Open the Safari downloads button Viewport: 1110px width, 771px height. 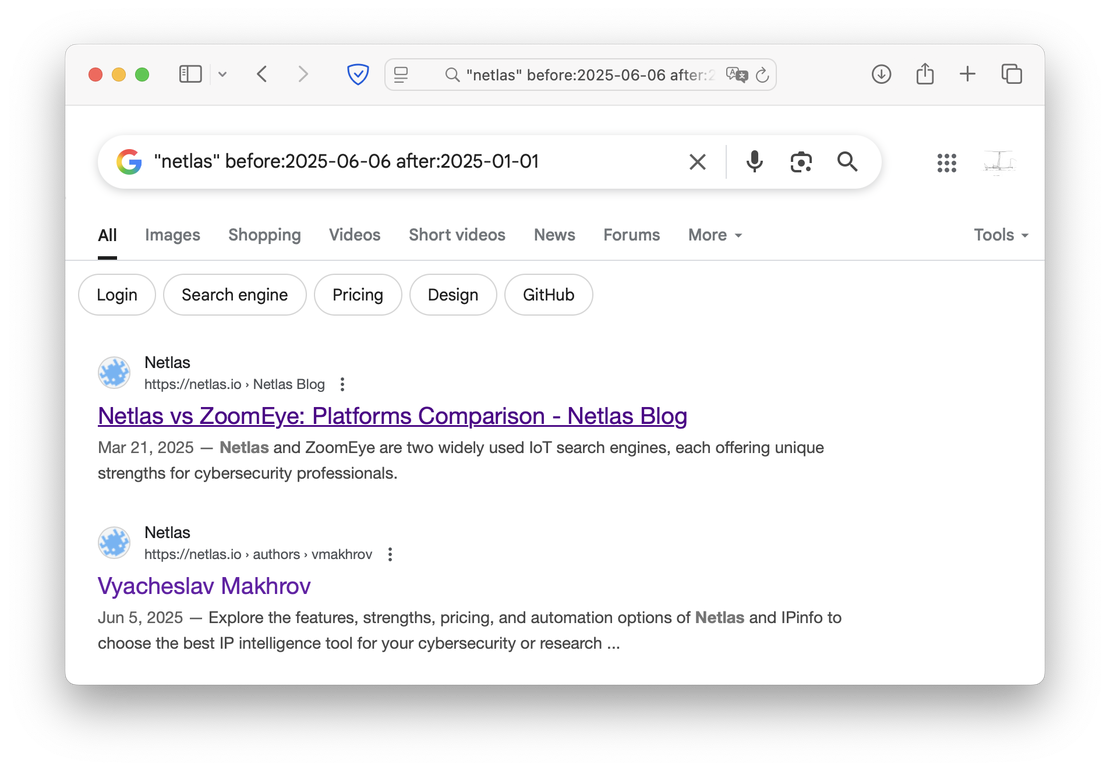pyautogui.click(x=881, y=74)
